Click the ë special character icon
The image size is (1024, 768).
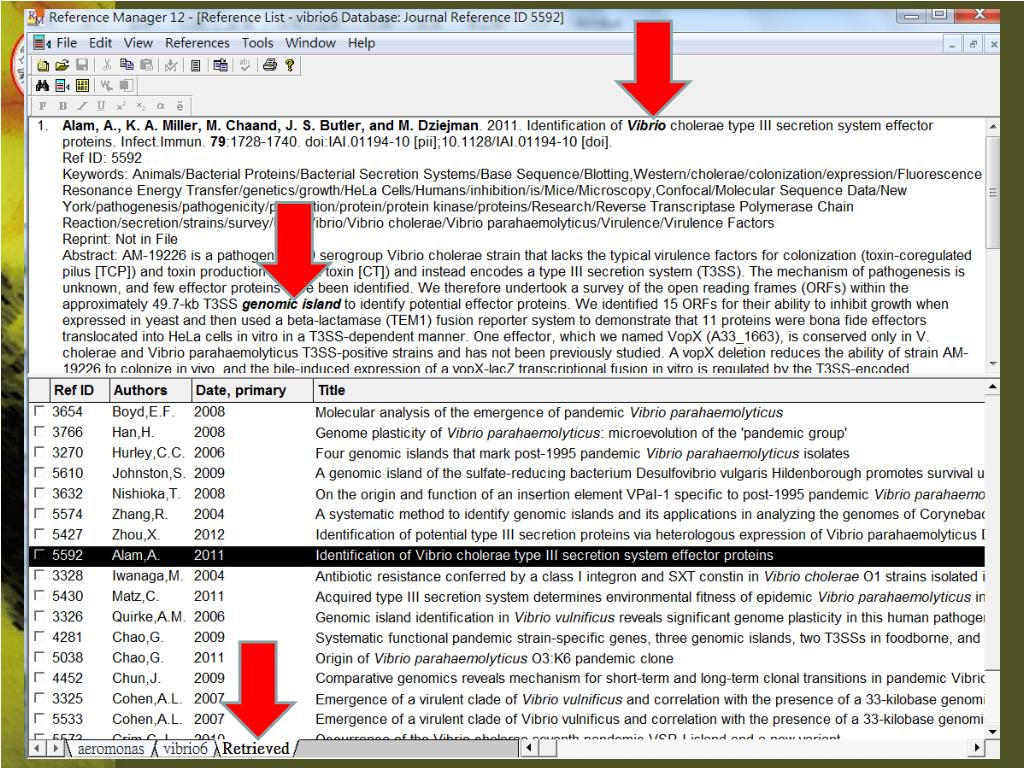180,106
